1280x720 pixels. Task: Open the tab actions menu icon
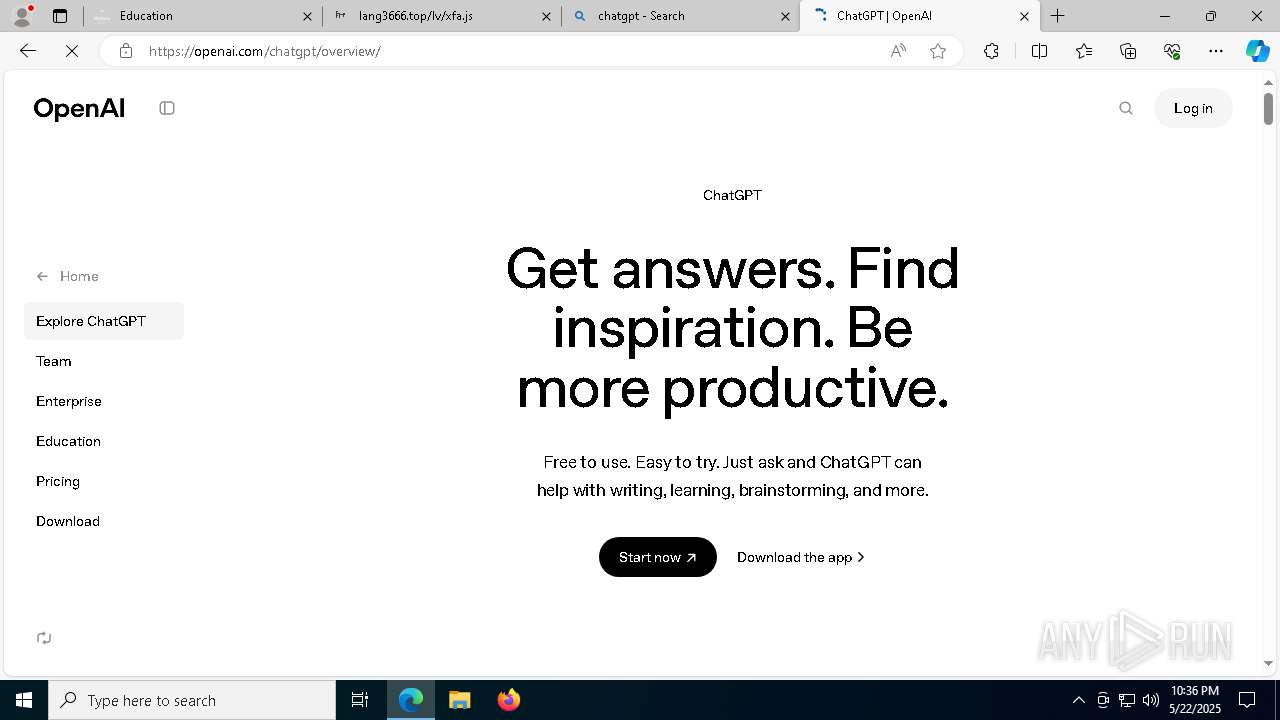(x=60, y=16)
